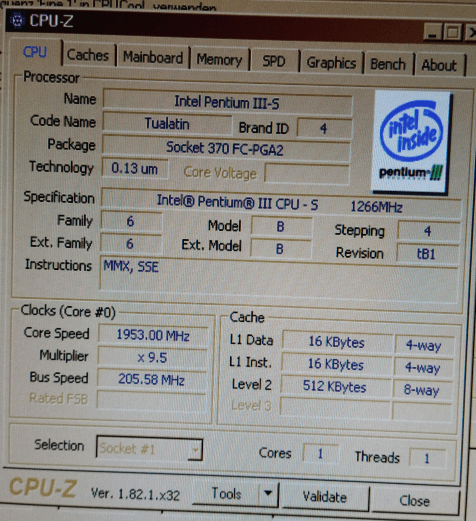Select the SPD tab

point(274,62)
